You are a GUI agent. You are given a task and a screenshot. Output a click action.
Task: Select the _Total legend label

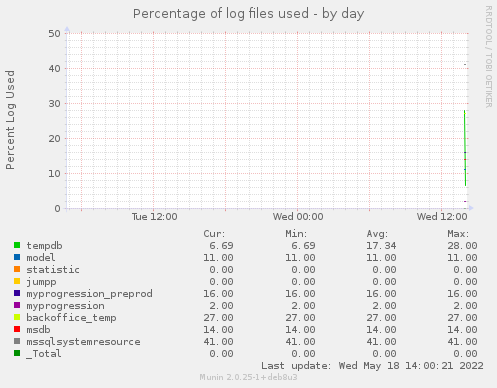point(44,354)
